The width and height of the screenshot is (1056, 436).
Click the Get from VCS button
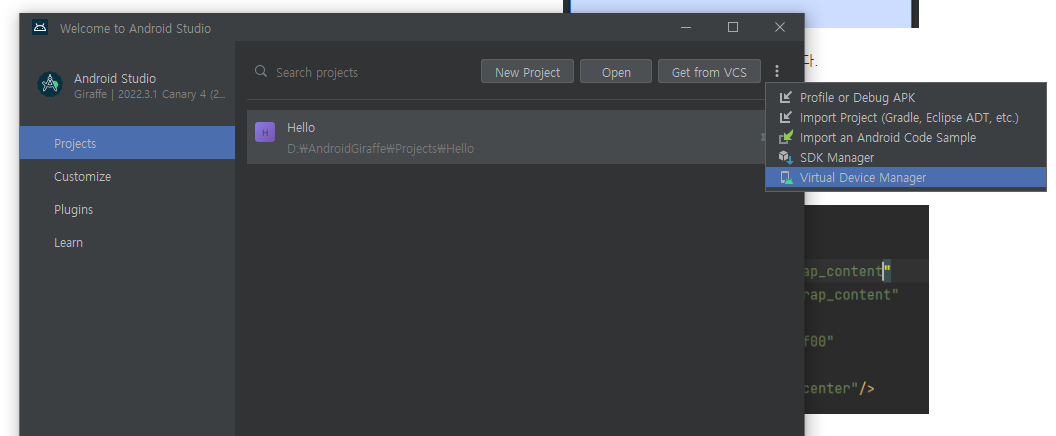709,71
